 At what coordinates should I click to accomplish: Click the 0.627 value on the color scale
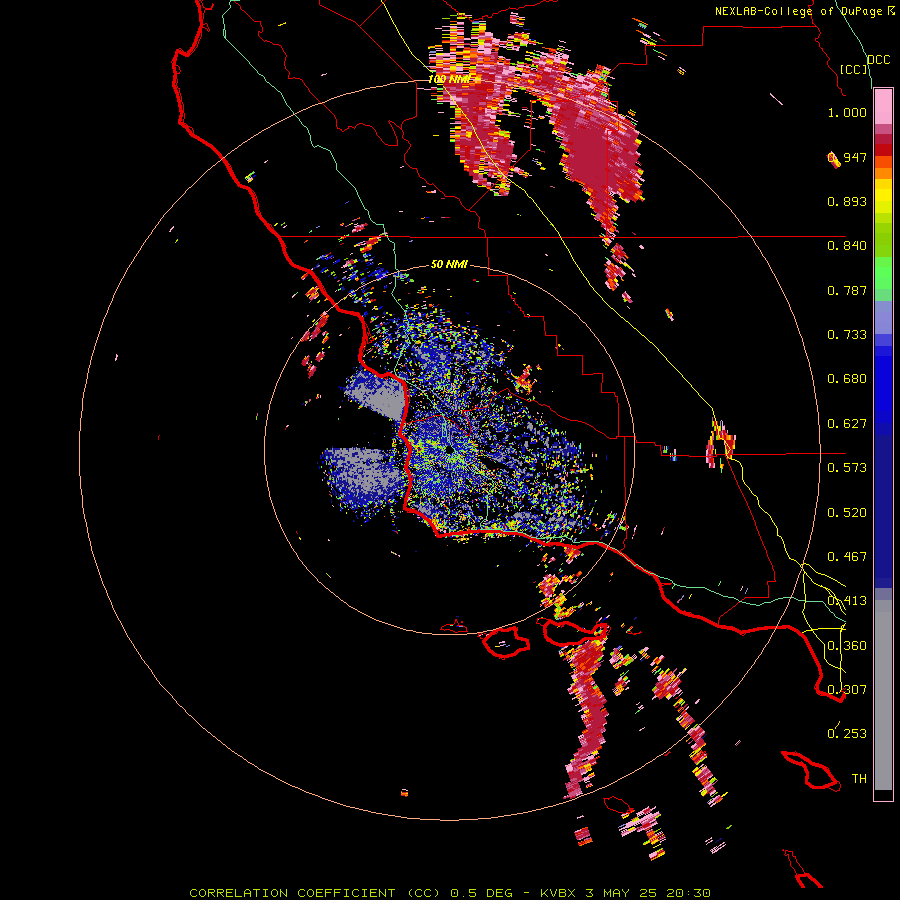coord(847,424)
